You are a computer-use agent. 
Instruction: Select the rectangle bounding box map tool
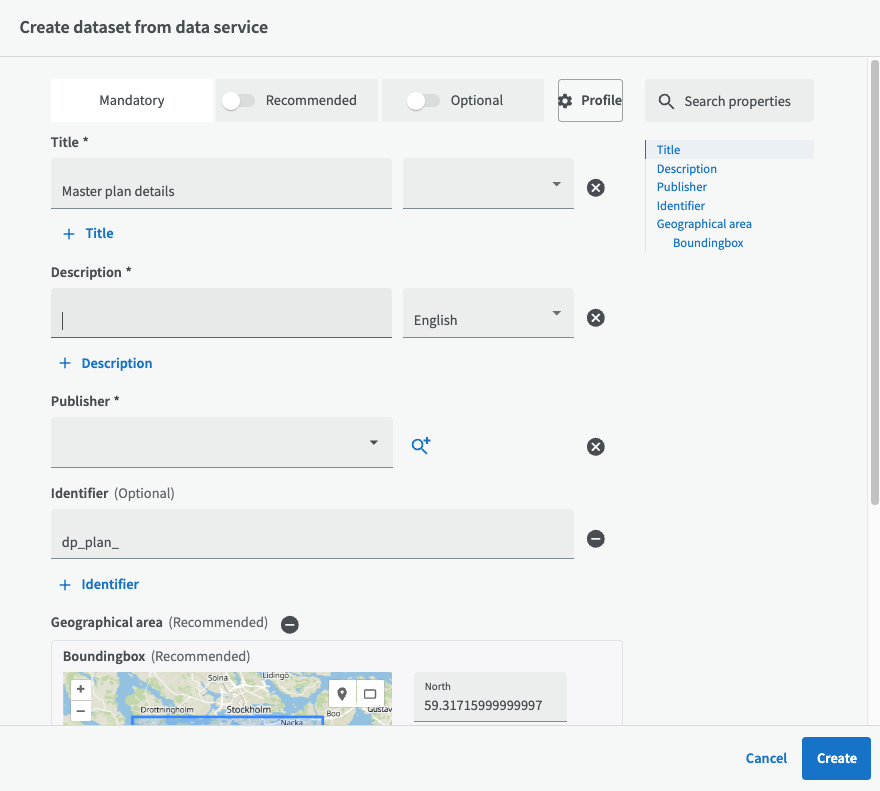(370, 694)
